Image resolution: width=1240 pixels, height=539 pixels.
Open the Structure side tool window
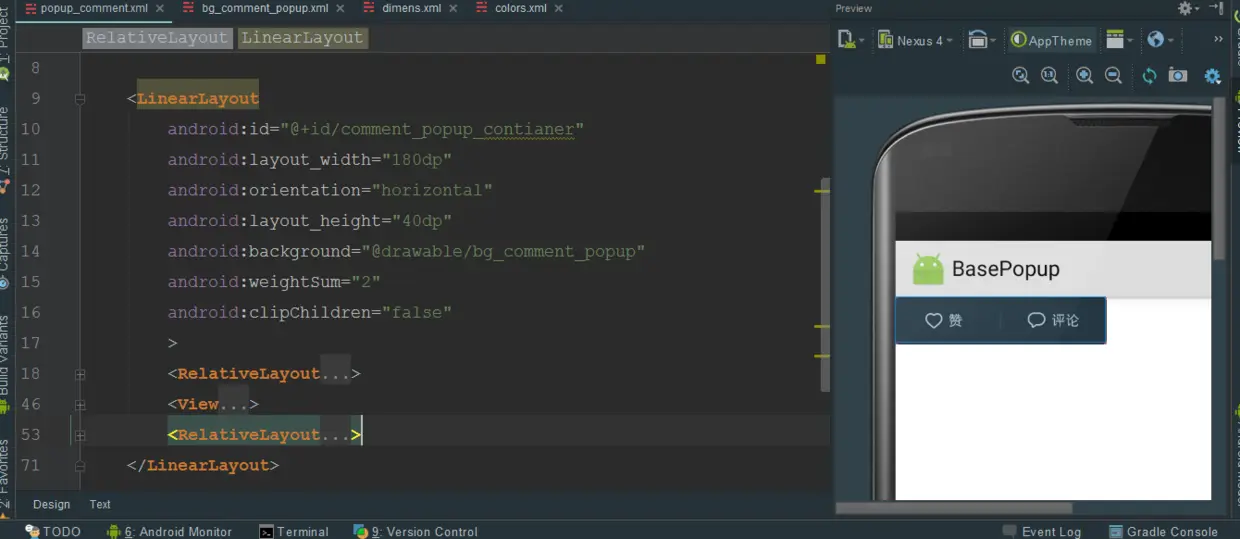5,140
